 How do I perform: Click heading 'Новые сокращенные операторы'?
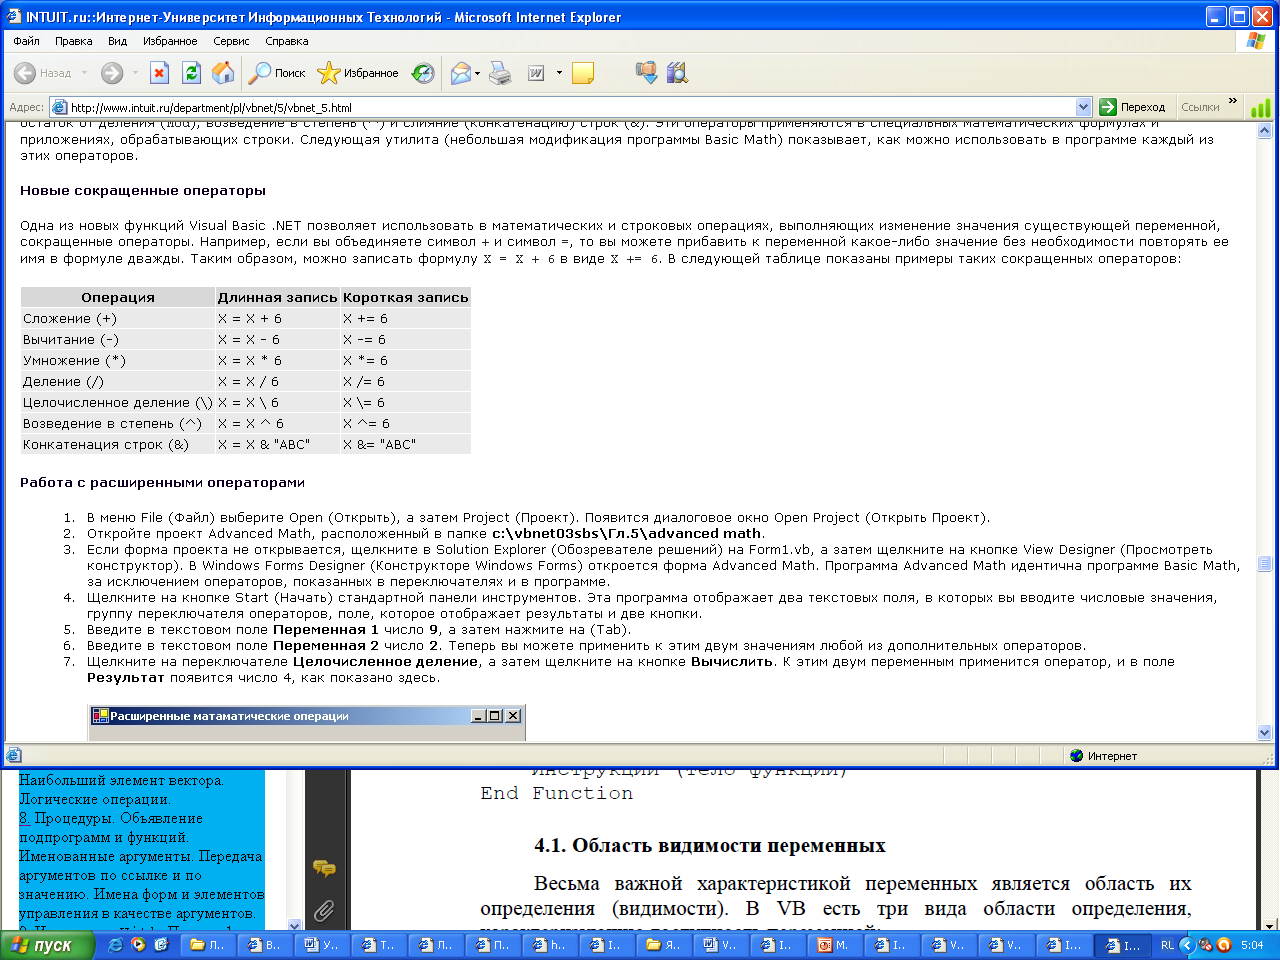pos(143,190)
